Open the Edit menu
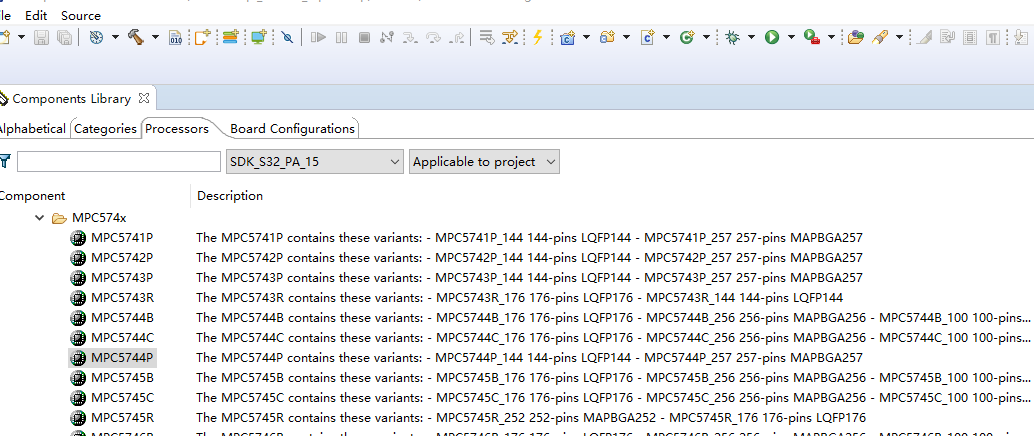 point(36,15)
